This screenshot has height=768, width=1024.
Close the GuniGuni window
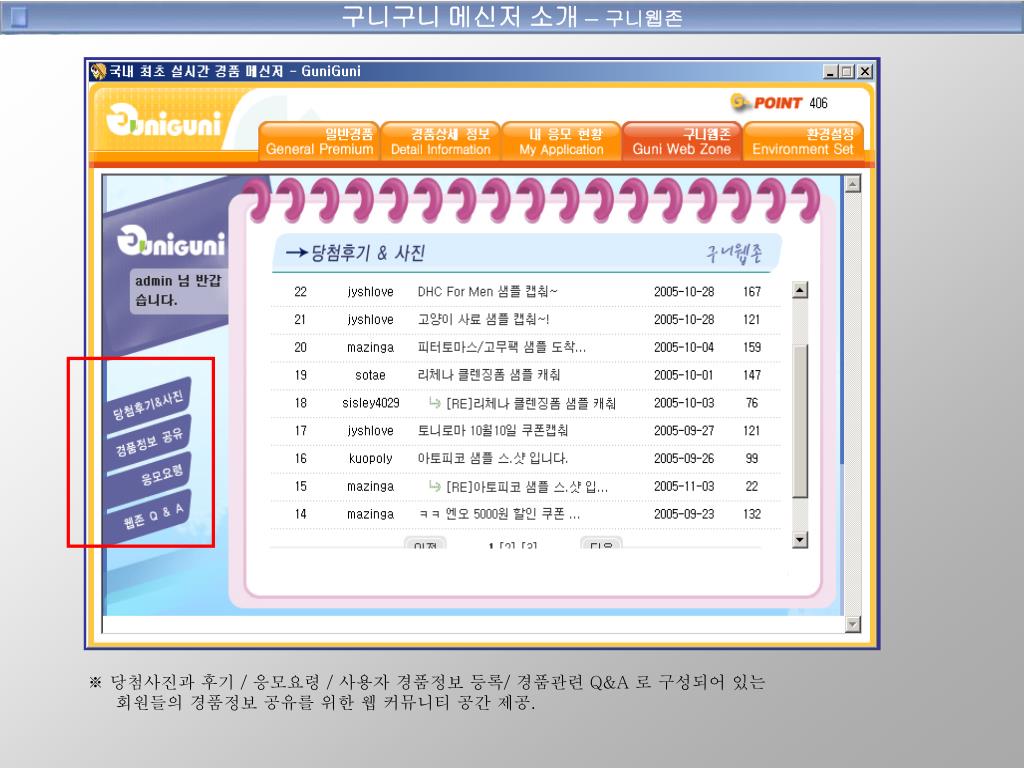tap(865, 72)
